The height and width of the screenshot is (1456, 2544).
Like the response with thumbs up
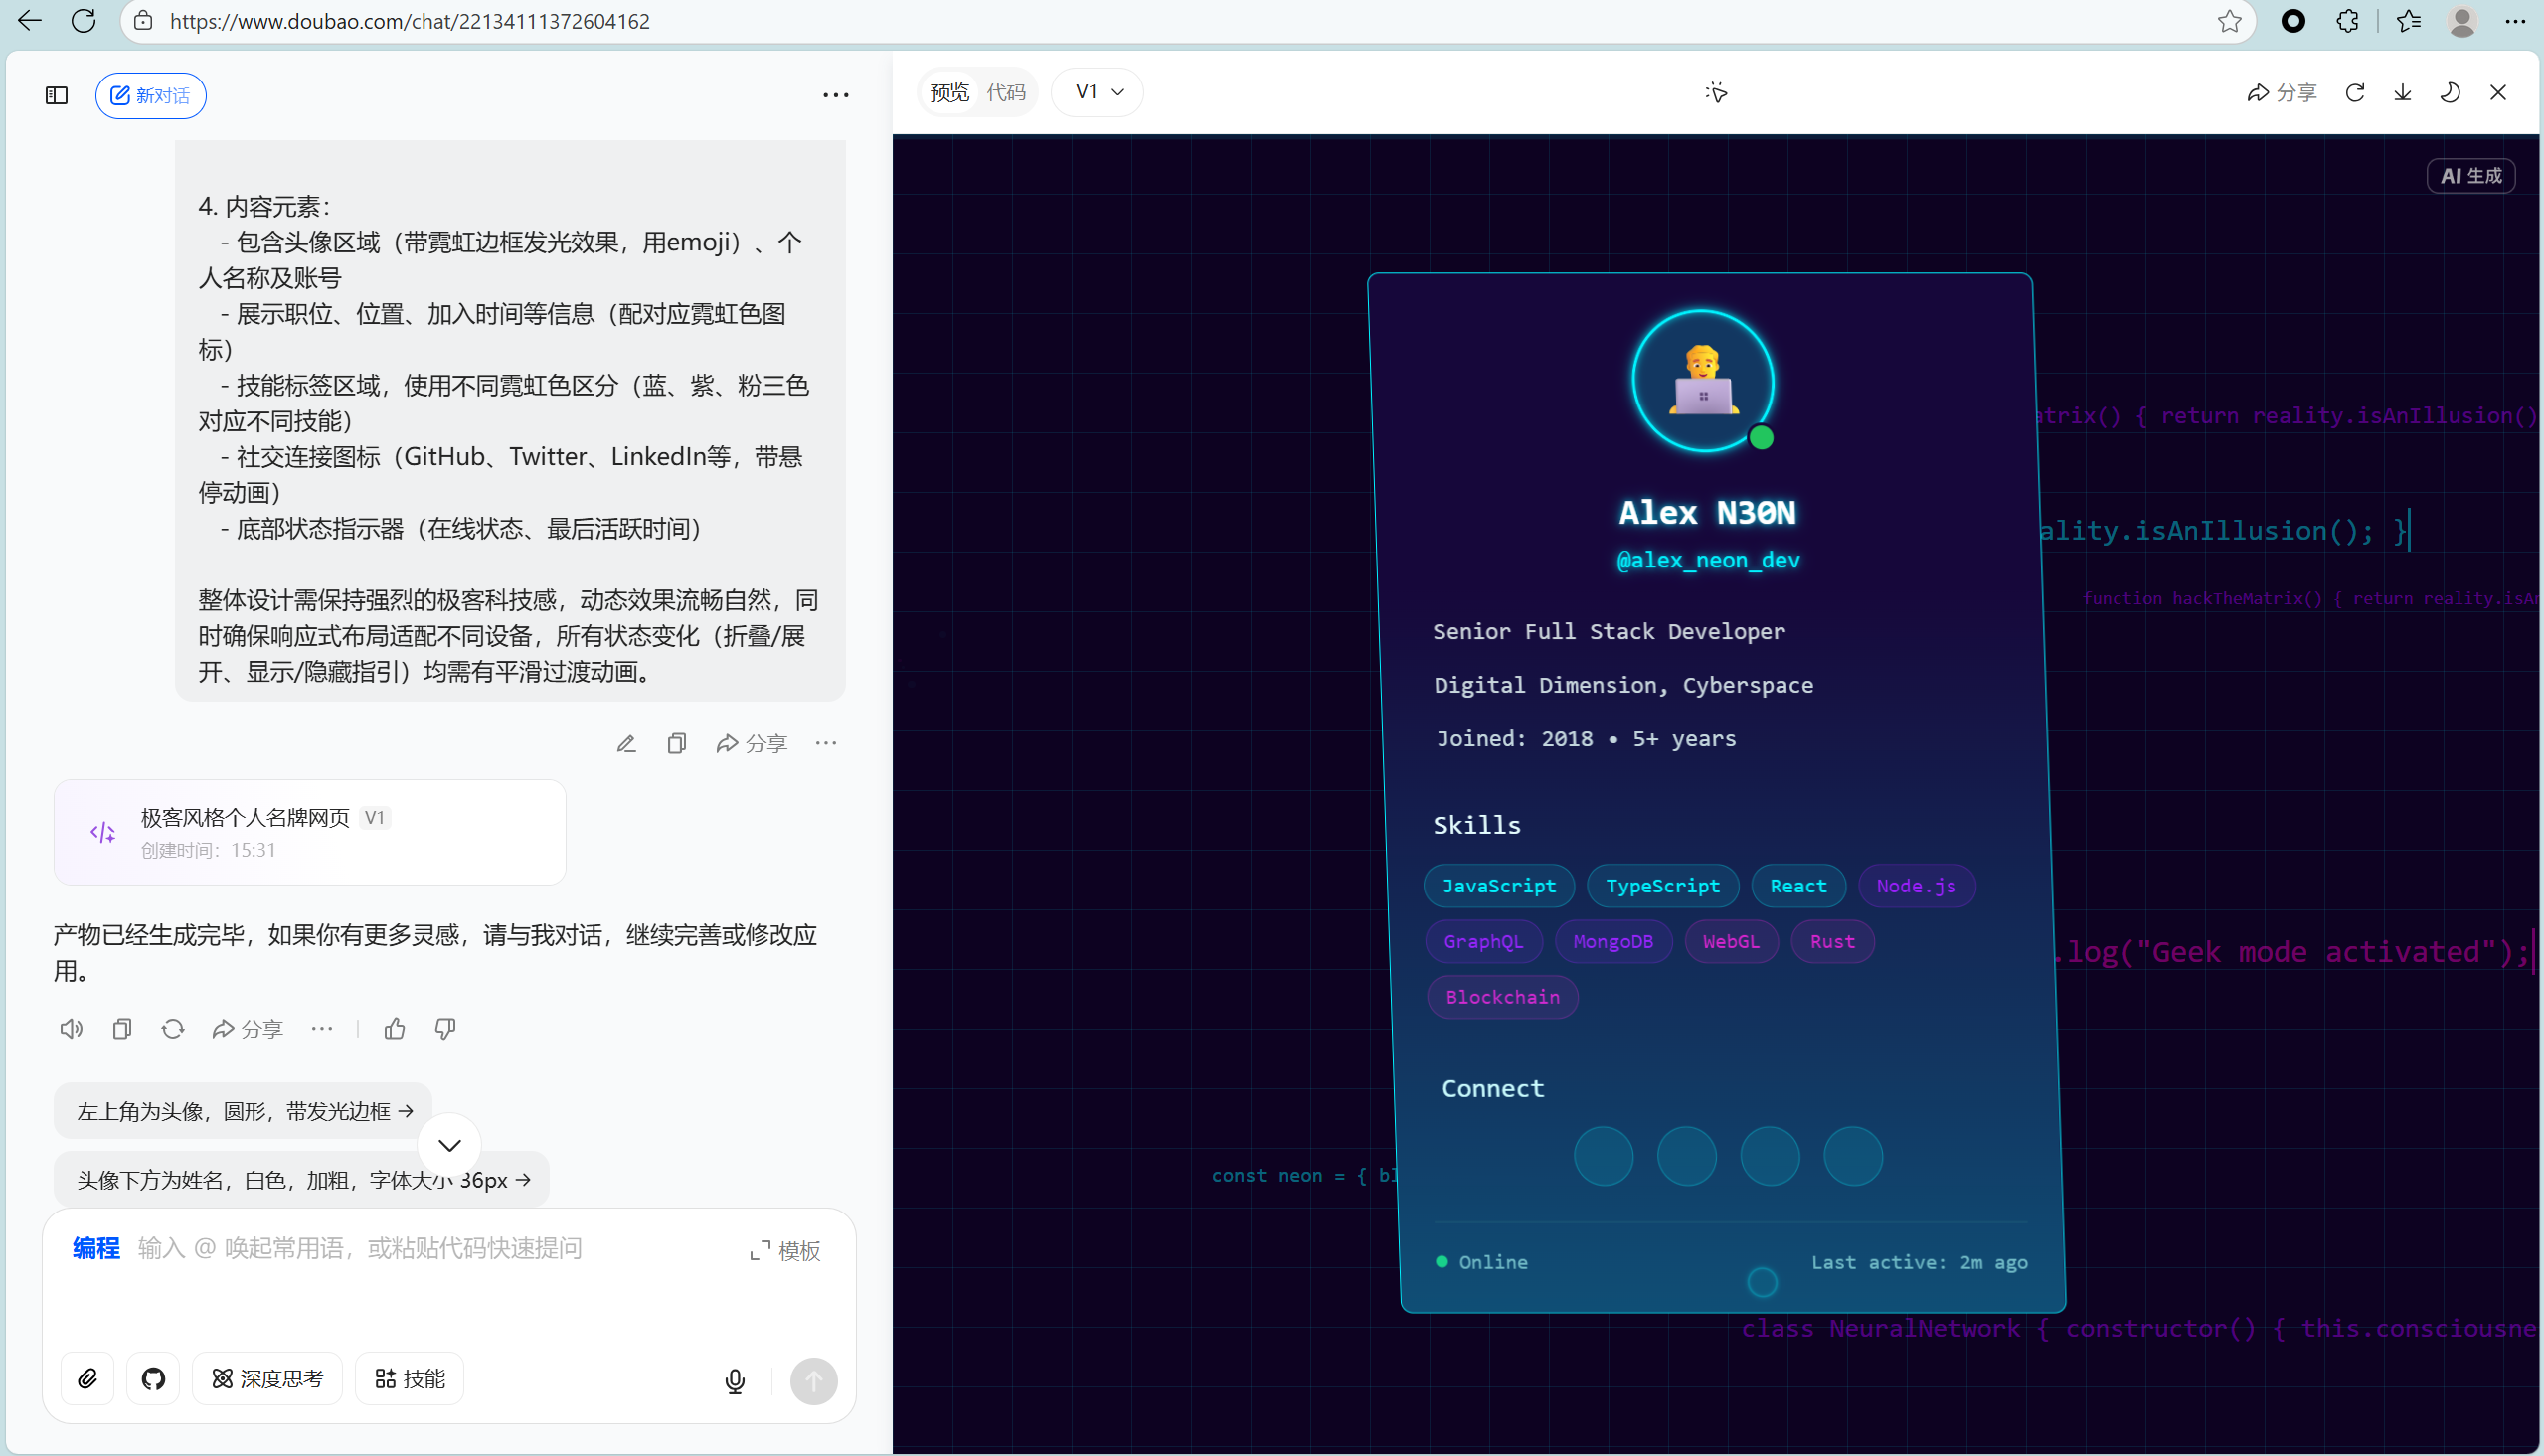(x=395, y=1028)
